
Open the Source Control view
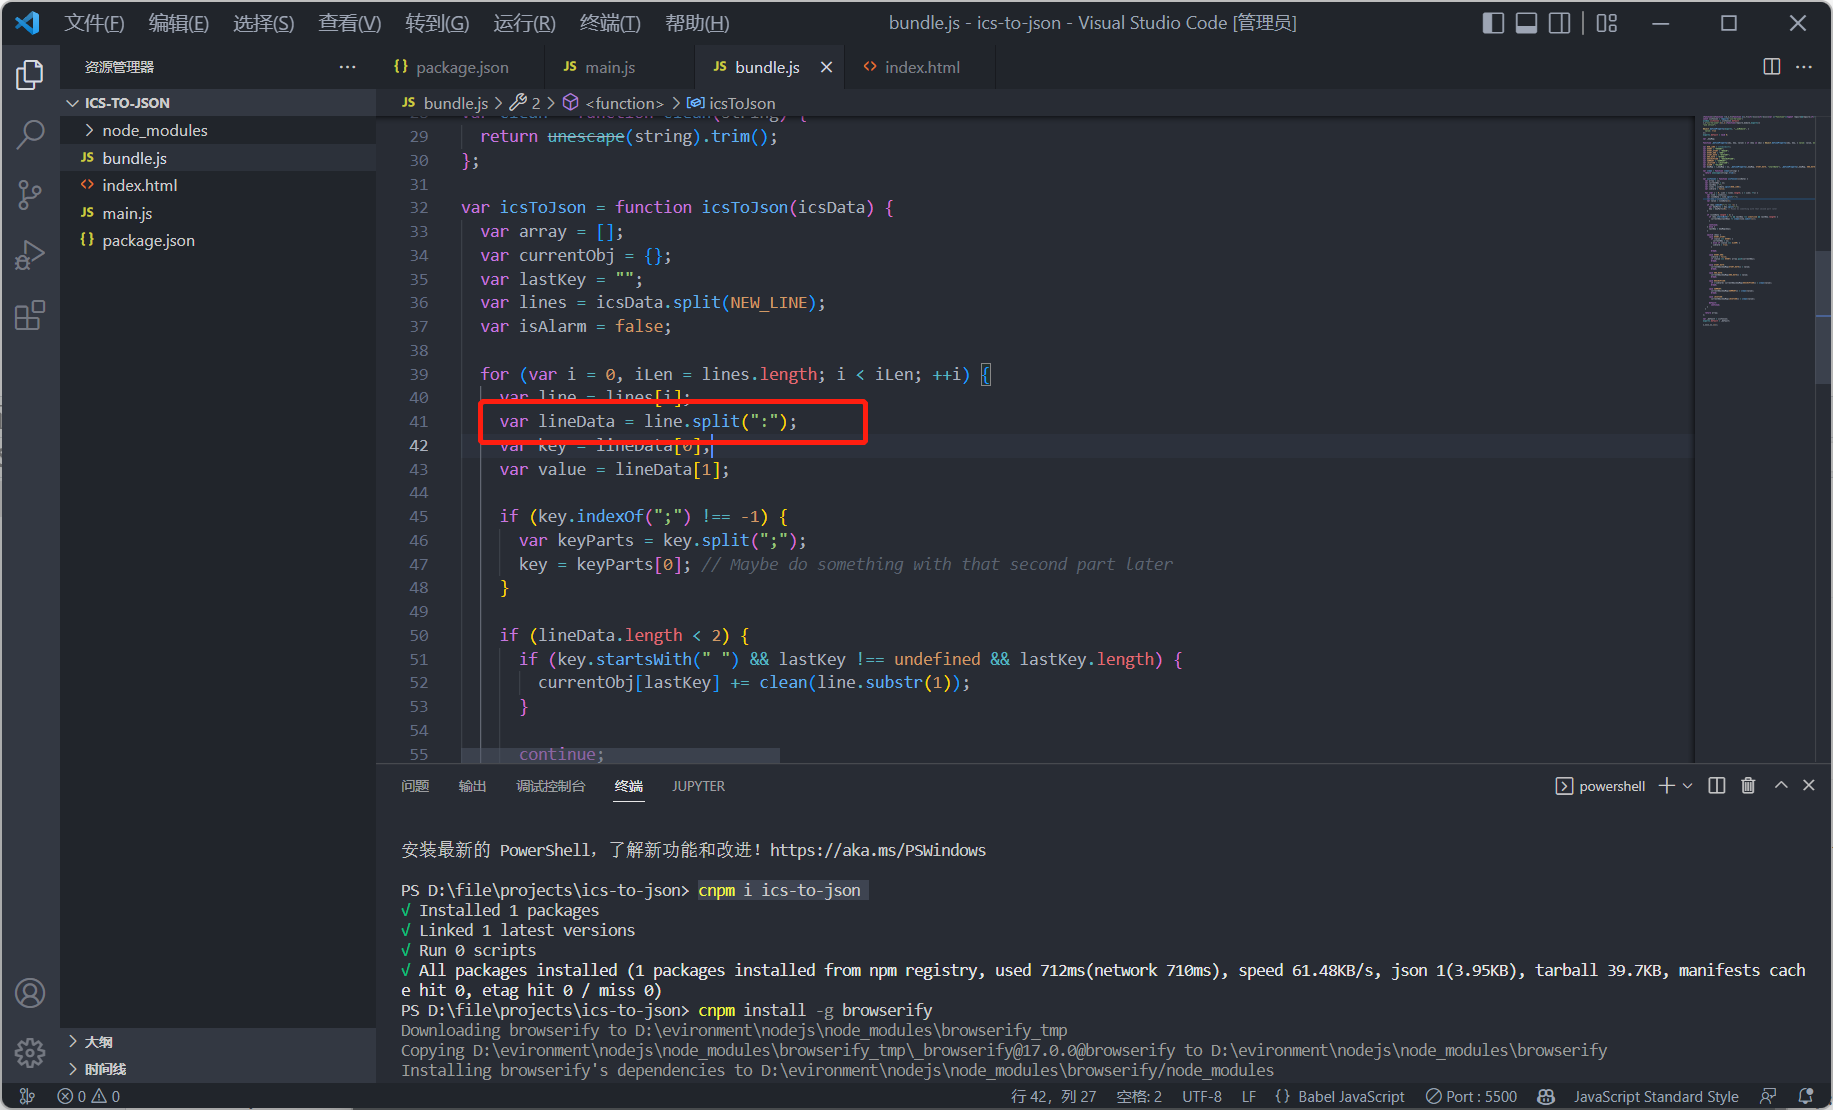30,194
